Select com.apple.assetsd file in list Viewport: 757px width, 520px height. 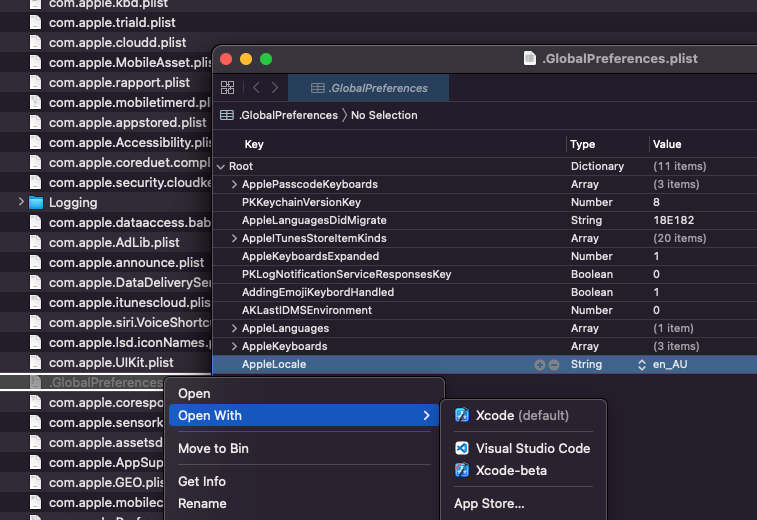[x=106, y=442]
